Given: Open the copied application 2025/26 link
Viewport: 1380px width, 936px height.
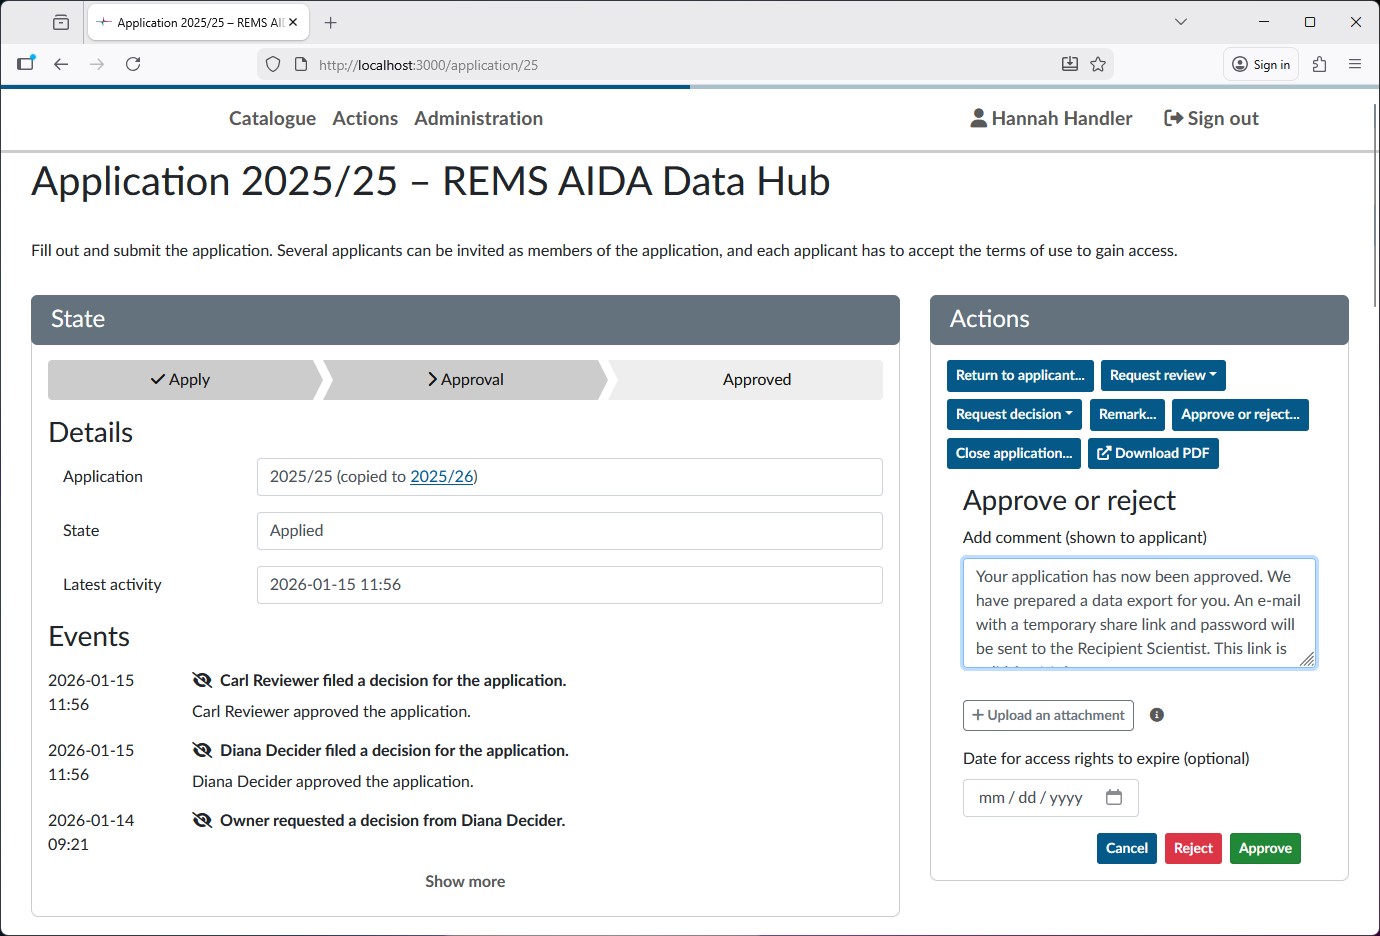Looking at the screenshot, I should (442, 477).
